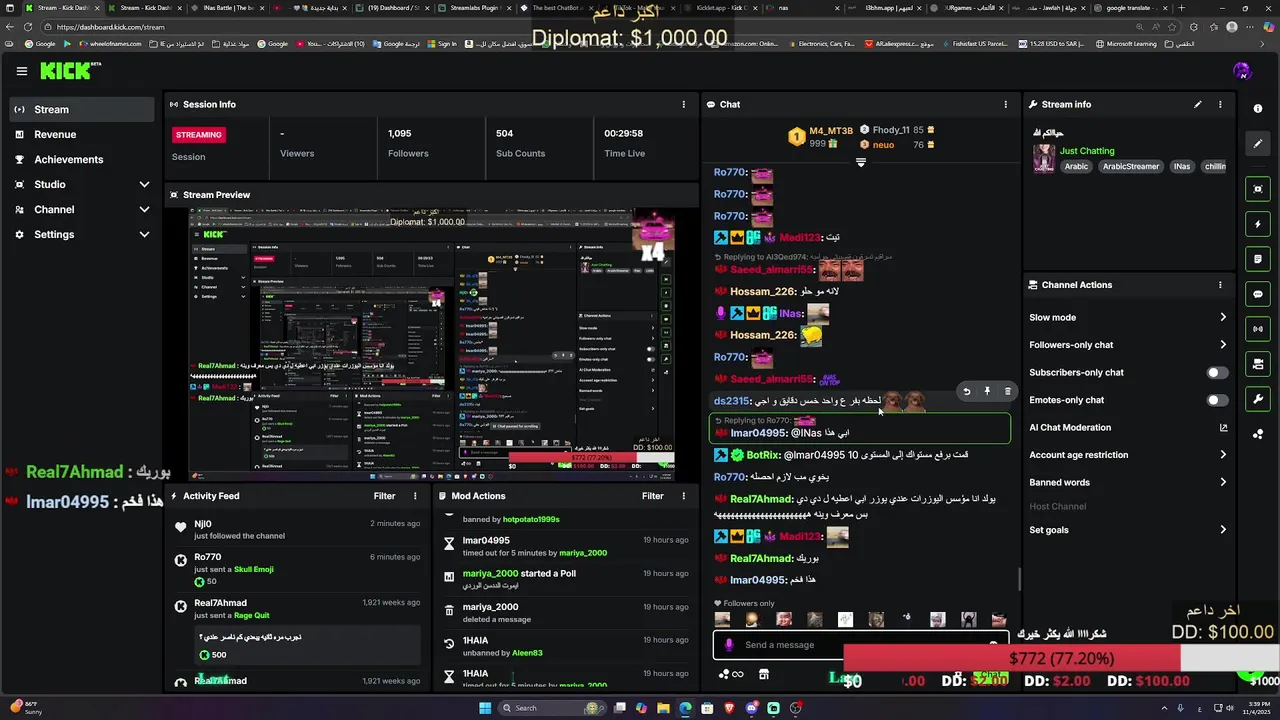Image resolution: width=1280 pixels, height=720 pixels.
Task: Open Account age restriction settings
Action: point(1128,455)
